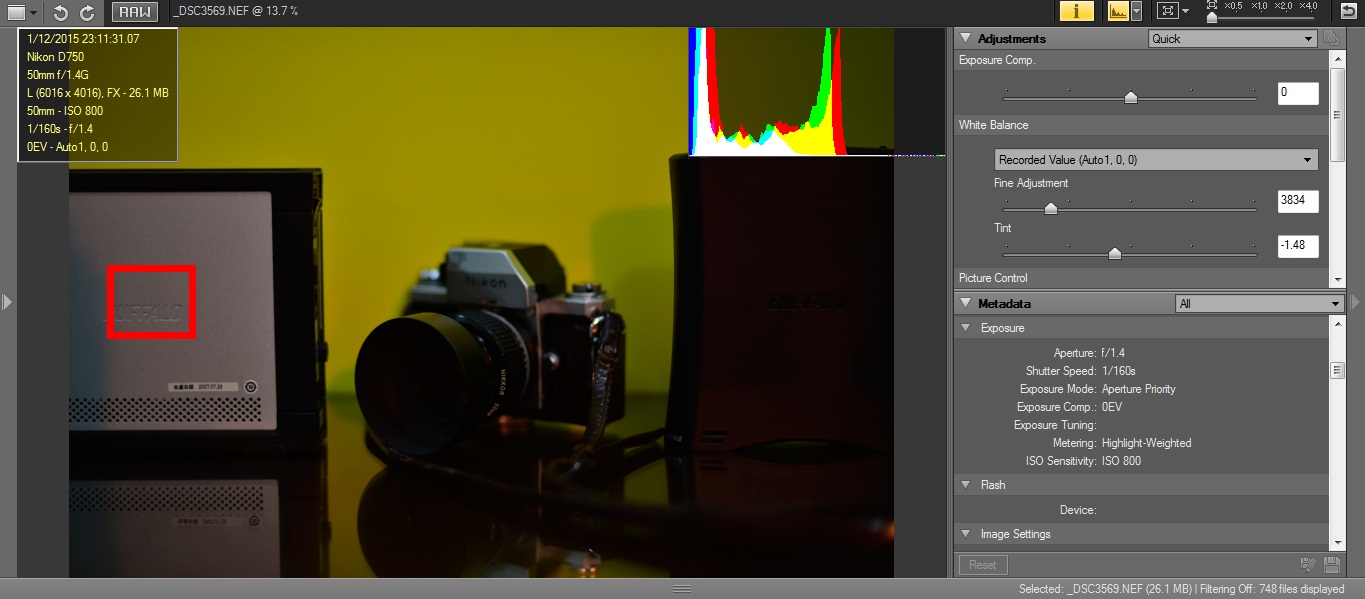Viewport: 1365px width, 599px height.
Task: Click the Exposure Comp. slider handle
Action: tap(1130, 98)
